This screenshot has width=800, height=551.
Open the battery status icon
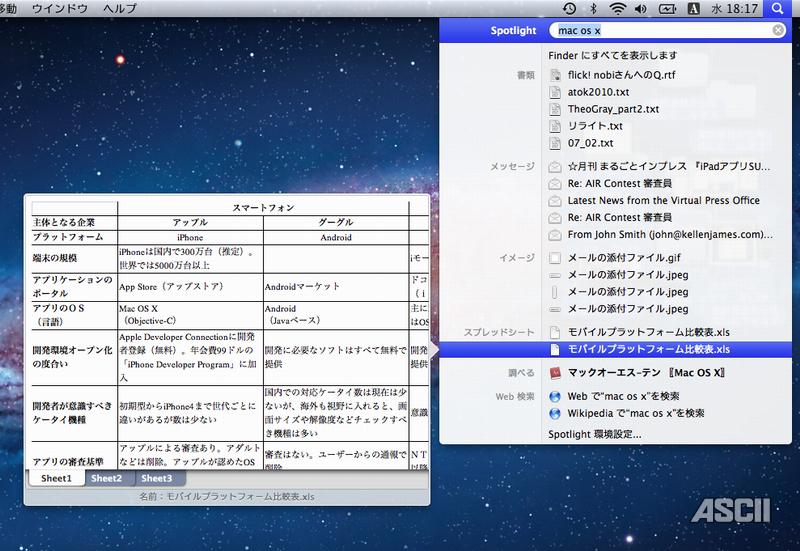tap(668, 8)
